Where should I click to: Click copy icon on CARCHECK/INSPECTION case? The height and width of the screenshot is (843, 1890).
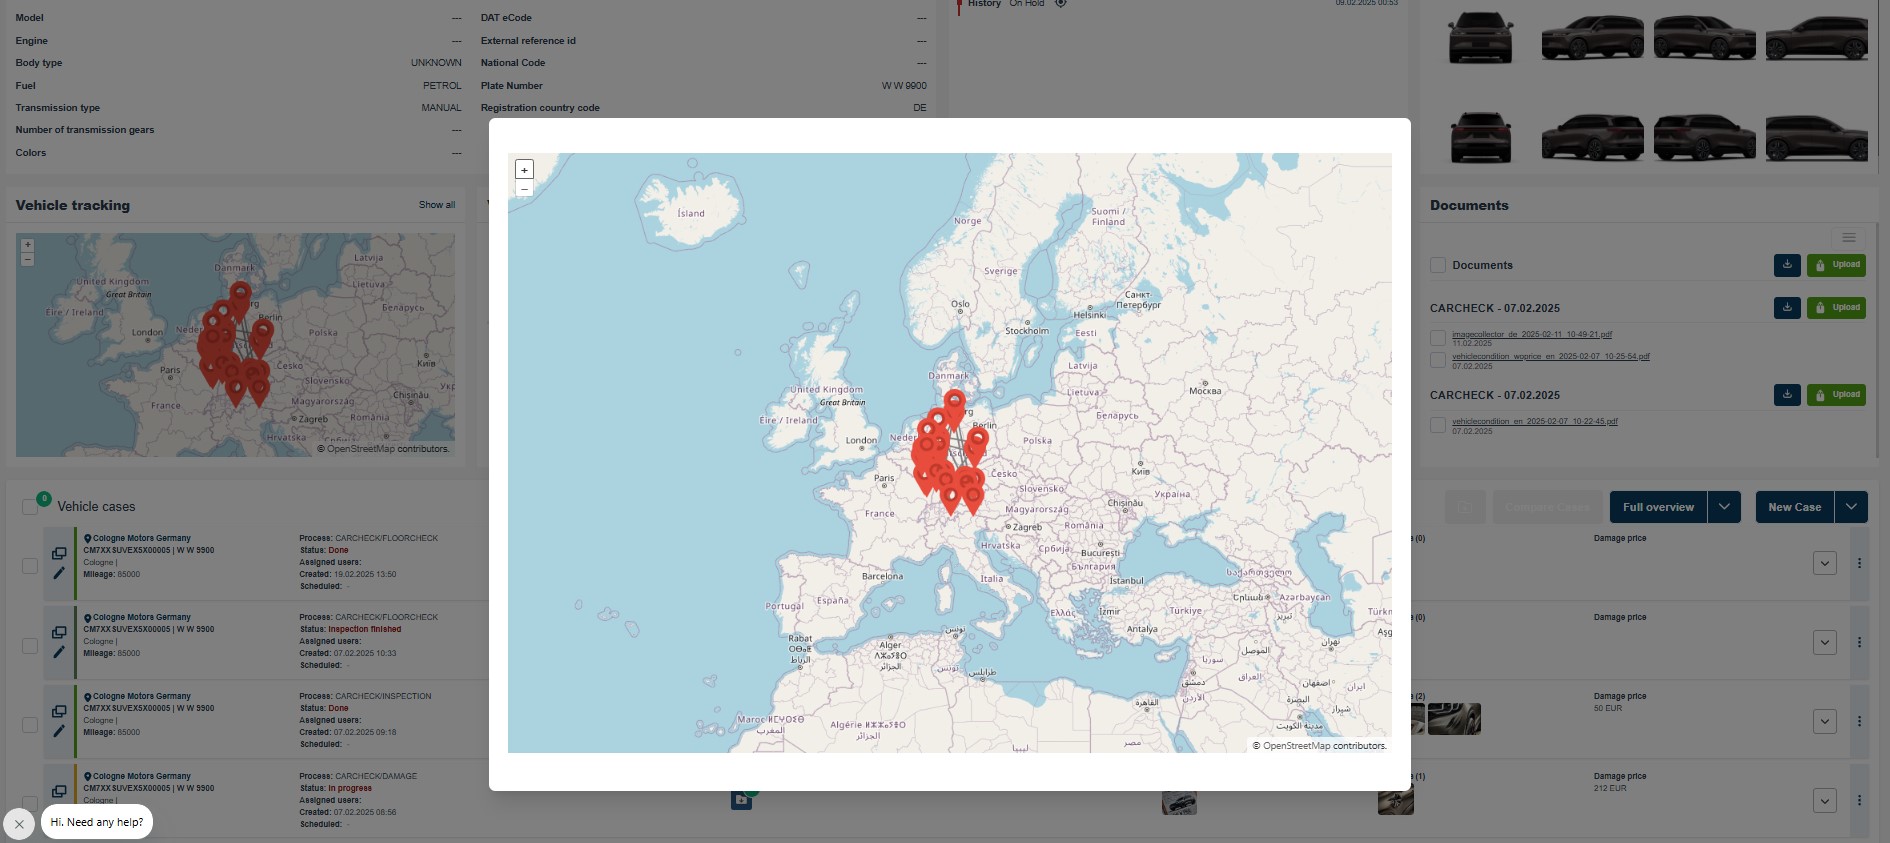point(59,711)
